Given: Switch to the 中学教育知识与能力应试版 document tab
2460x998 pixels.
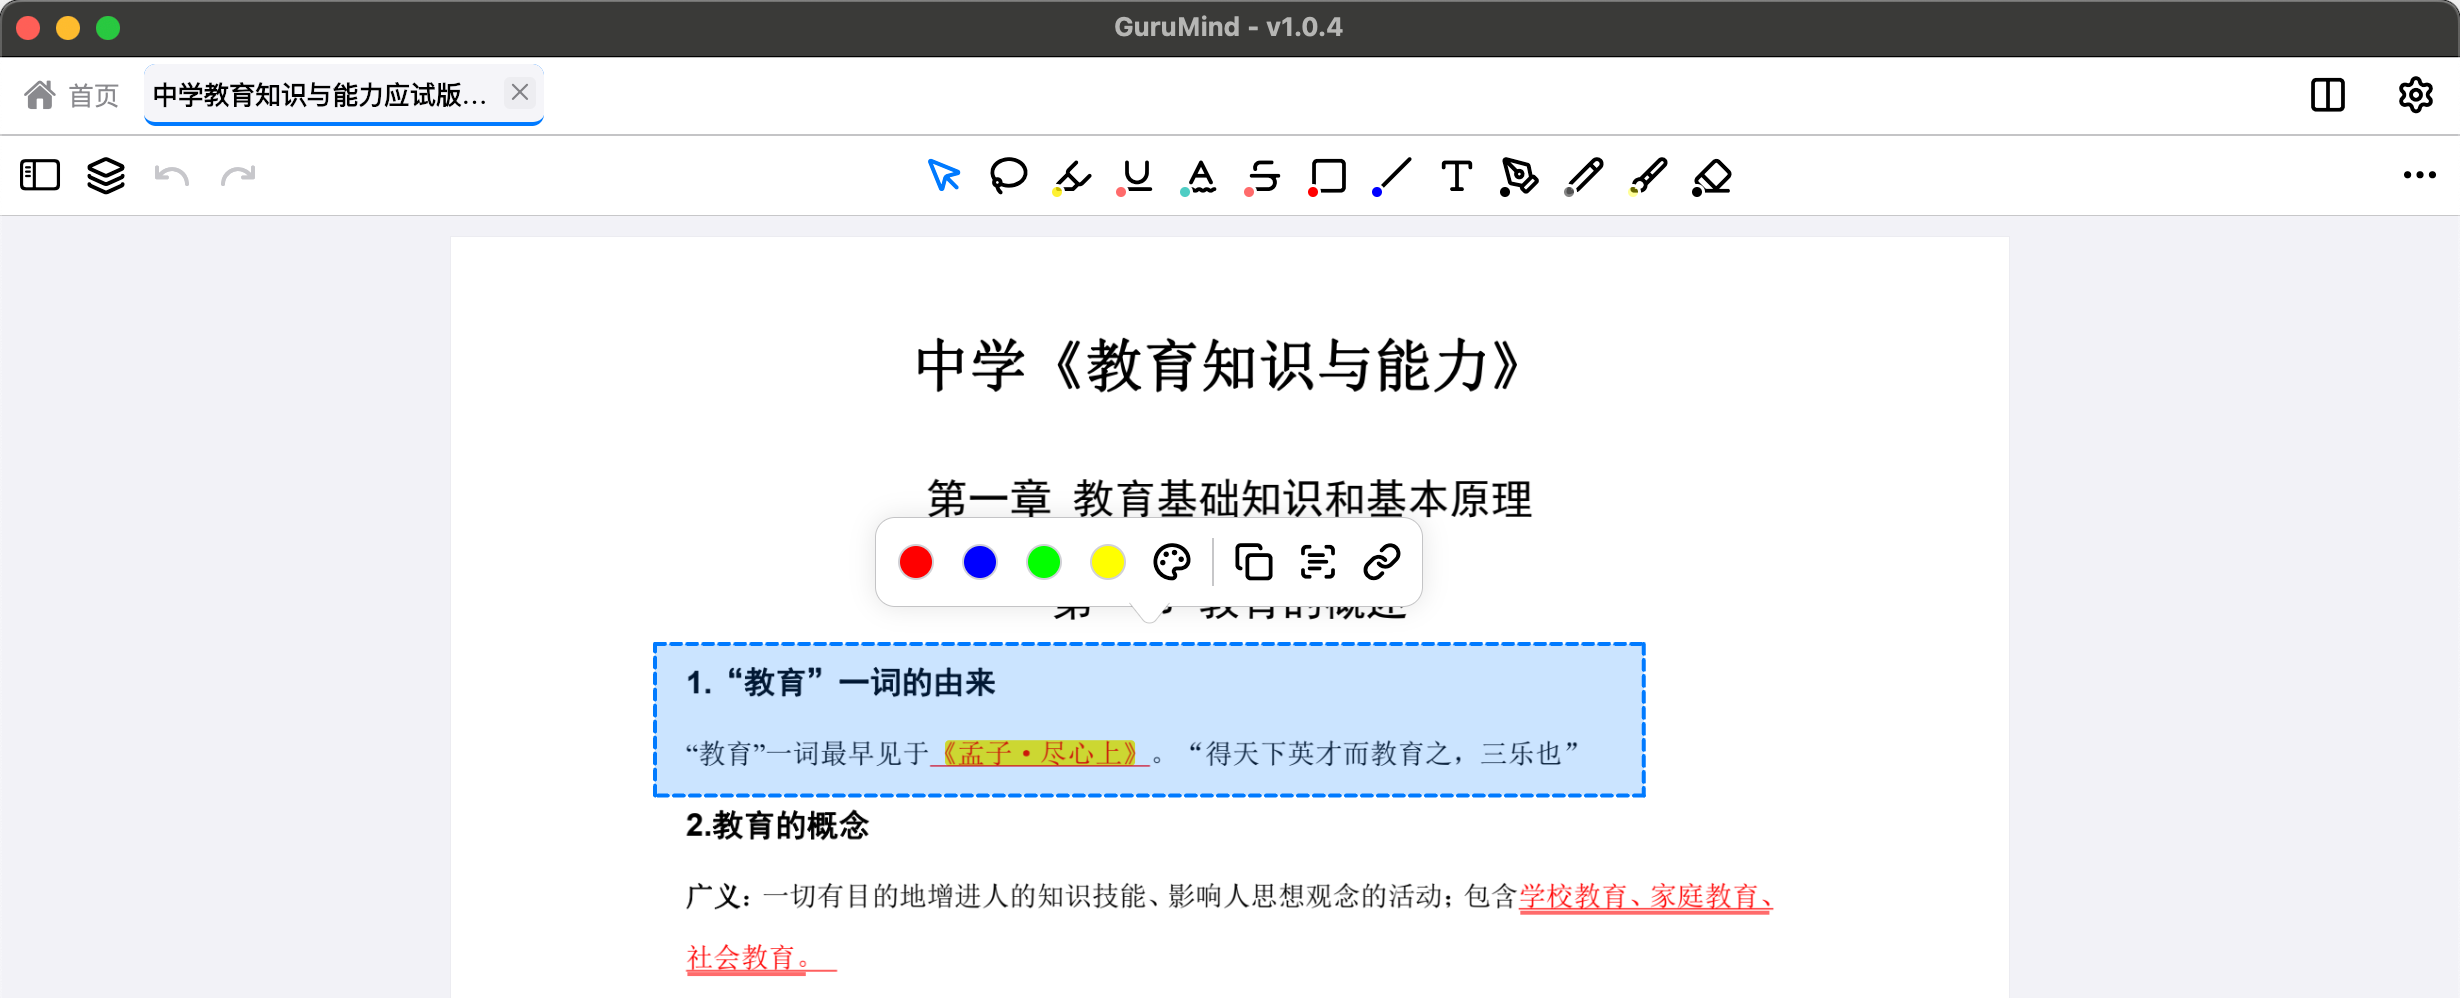Looking at the screenshot, I should click(320, 95).
